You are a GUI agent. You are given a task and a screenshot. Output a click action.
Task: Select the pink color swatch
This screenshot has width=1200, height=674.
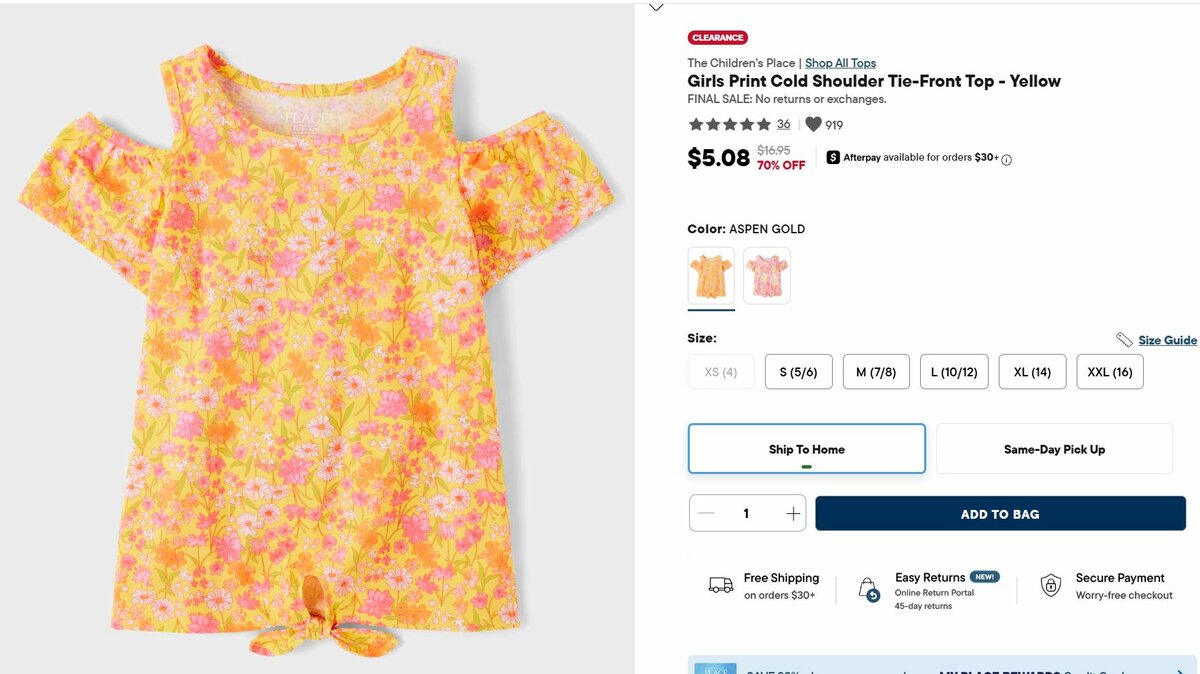click(767, 276)
